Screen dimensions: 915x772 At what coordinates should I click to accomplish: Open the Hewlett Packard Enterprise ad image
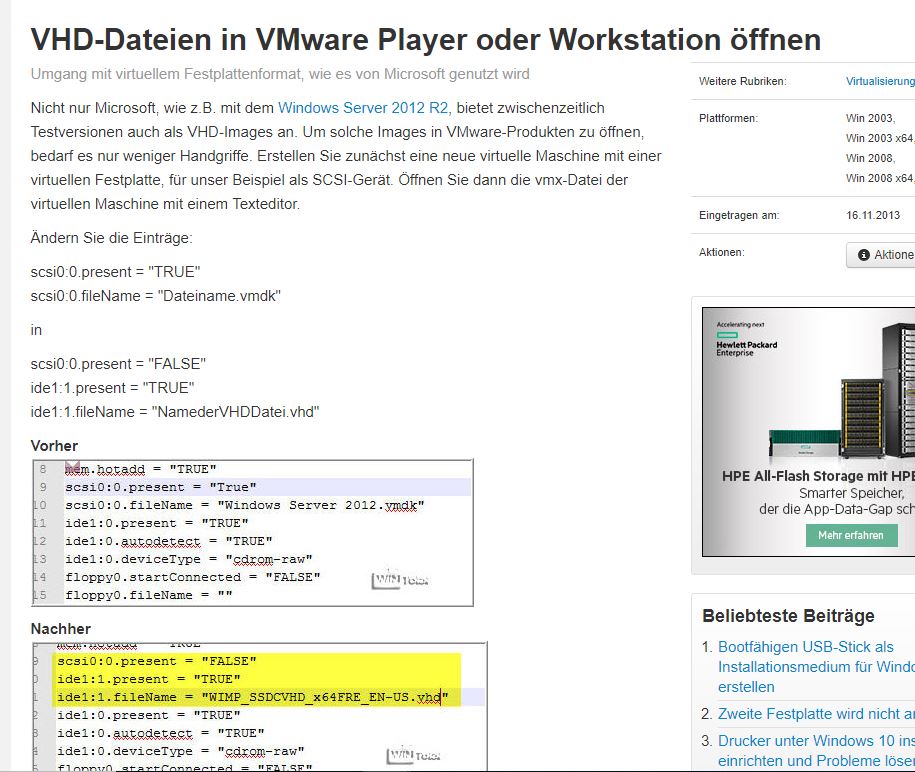pyautogui.click(x=808, y=432)
